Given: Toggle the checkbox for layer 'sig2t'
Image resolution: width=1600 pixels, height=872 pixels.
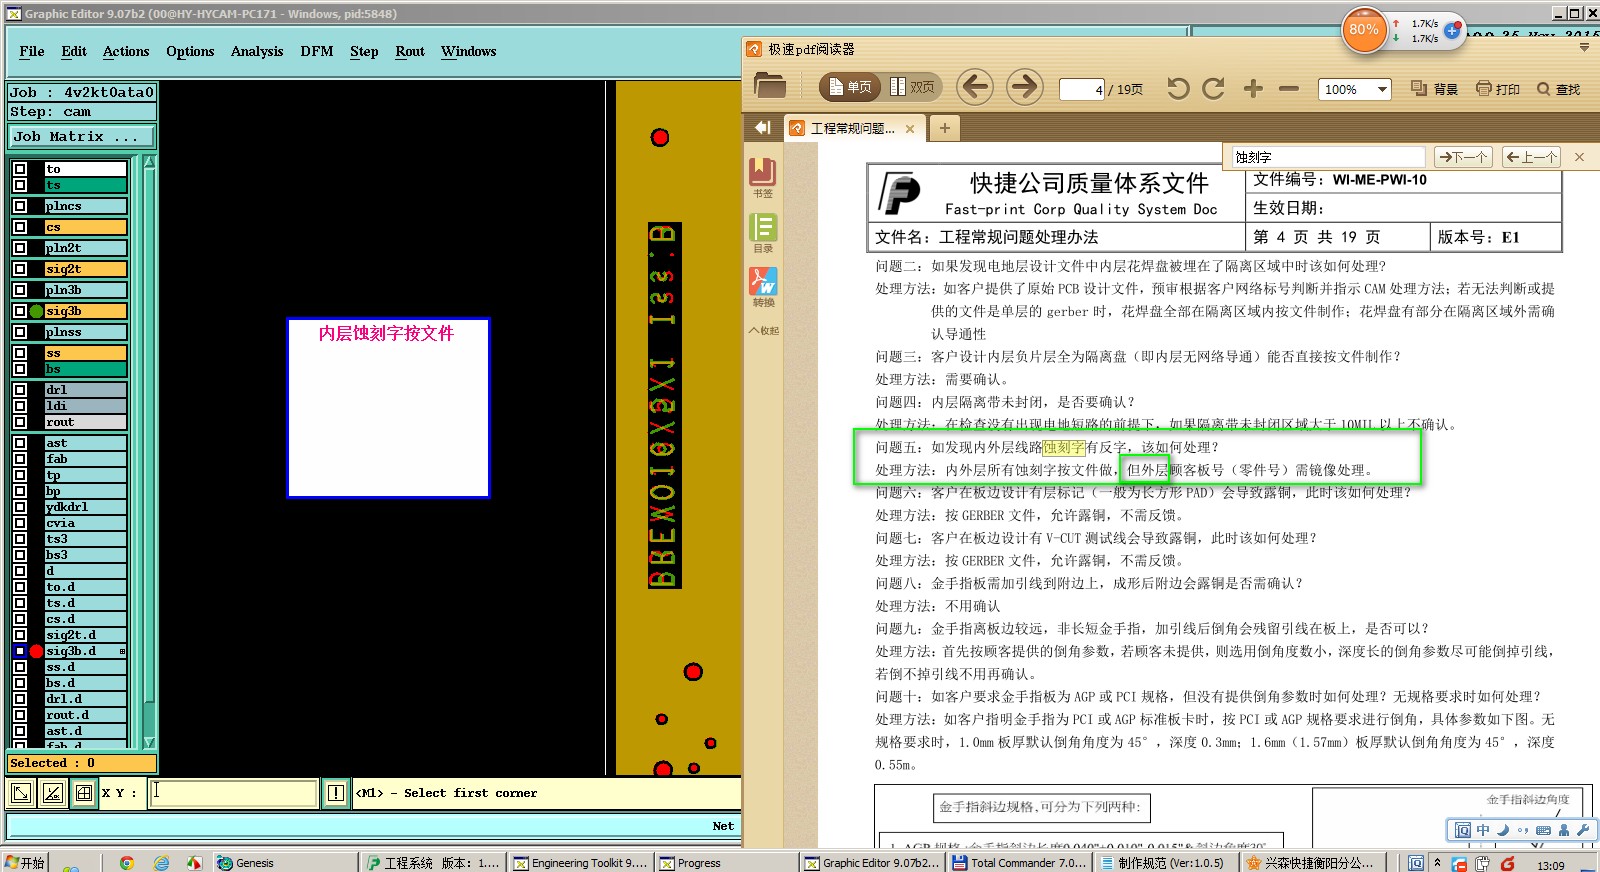Looking at the screenshot, I should coord(20,269).
